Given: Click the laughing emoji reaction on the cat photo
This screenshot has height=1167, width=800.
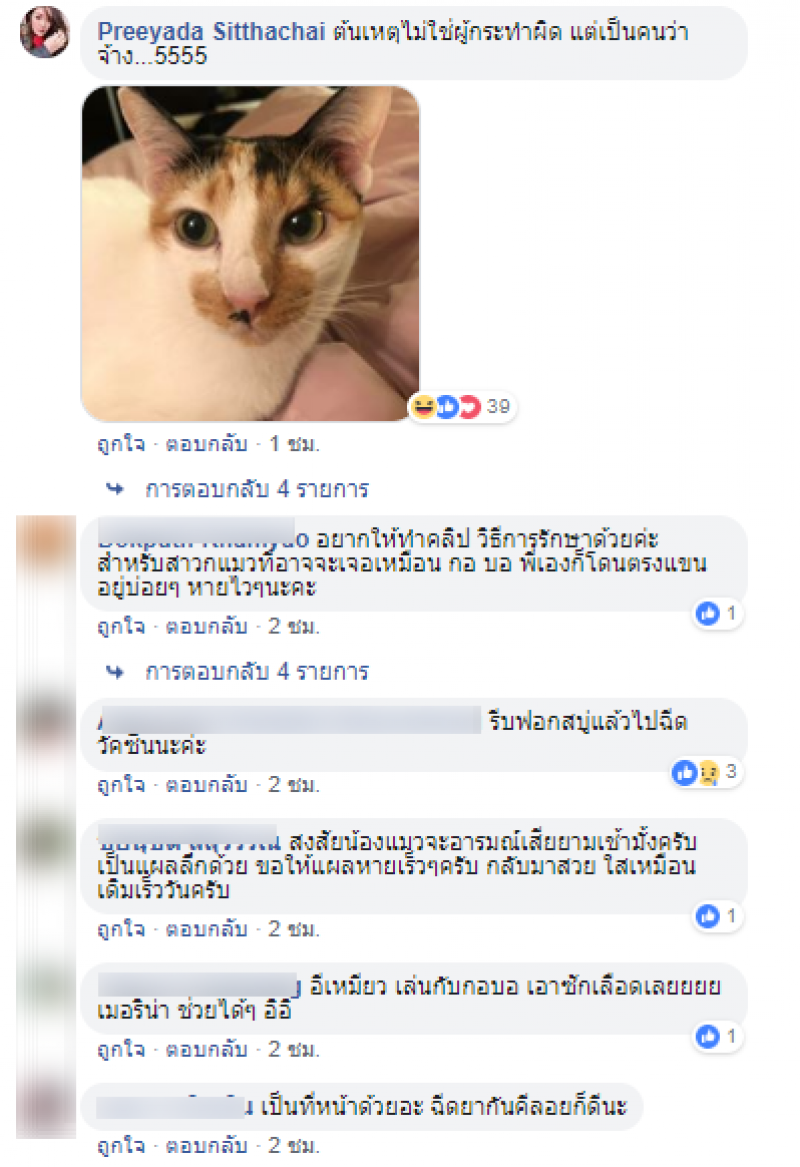Looking at the screenshot, I should pyautogui.click(x=423, y=406).
